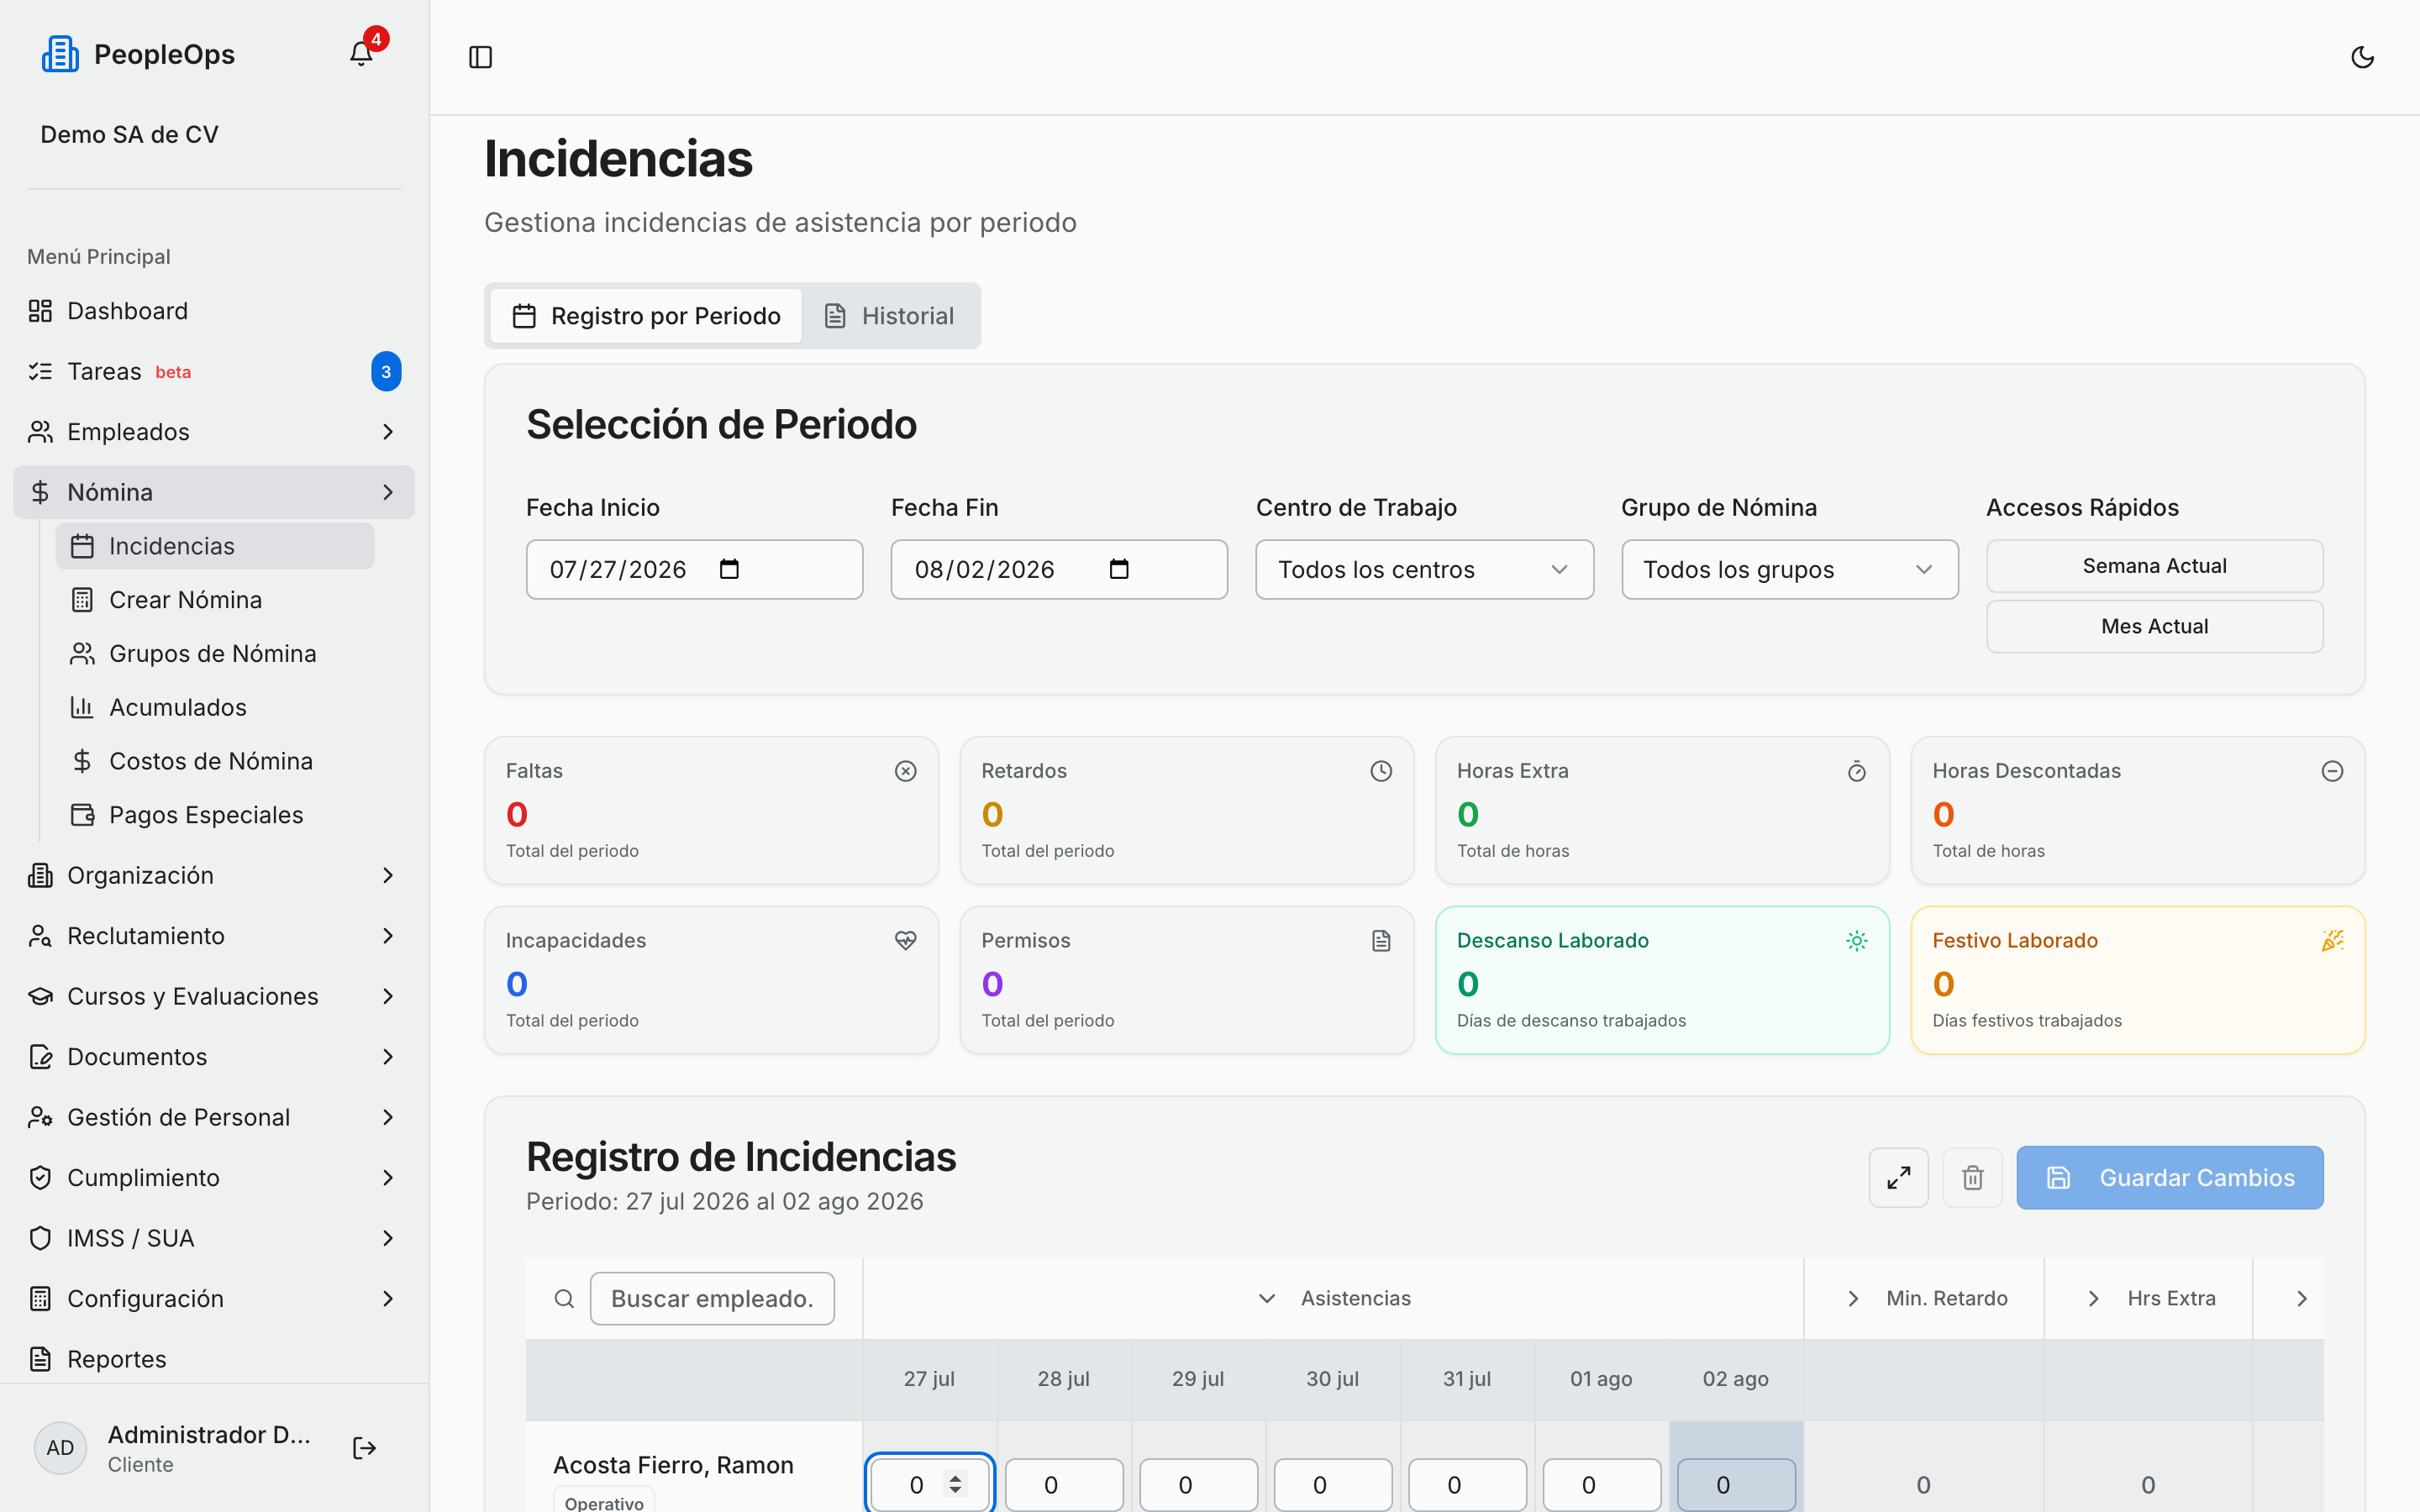Open Tareas beta menu item
This screenshot has width=2420, height=1512.
click(x=214, y=371)
